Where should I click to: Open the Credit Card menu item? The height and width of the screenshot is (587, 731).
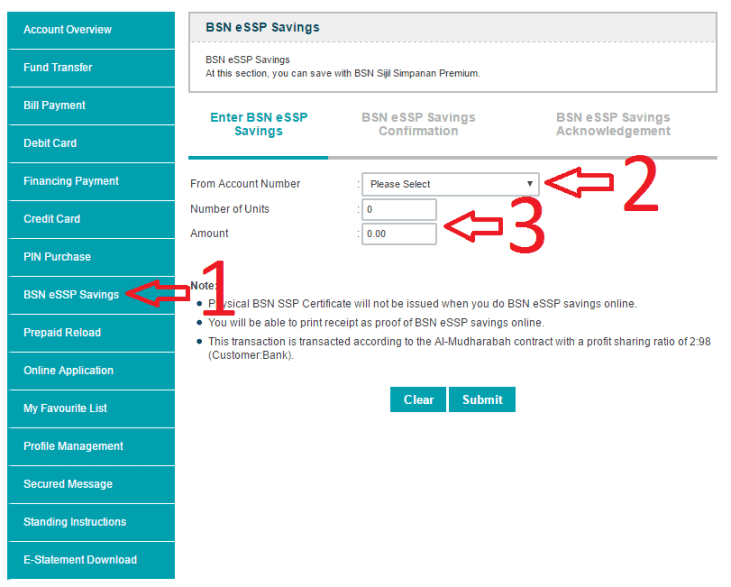point(91,219)
